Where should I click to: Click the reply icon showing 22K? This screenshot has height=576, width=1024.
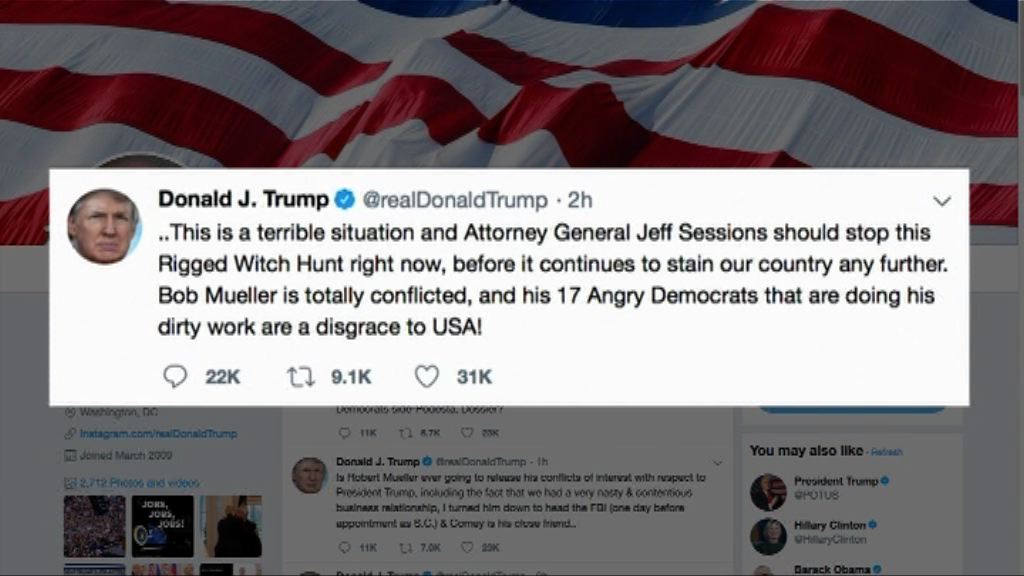click(174, 376)
